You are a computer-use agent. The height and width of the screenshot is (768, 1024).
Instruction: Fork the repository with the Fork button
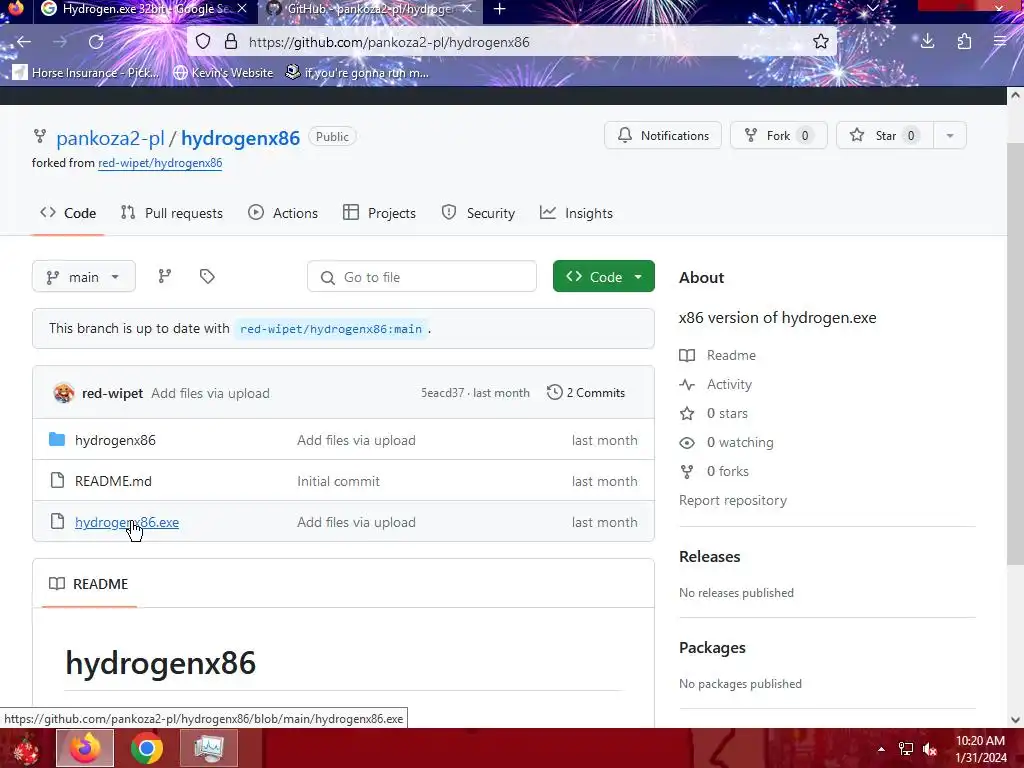778,135
